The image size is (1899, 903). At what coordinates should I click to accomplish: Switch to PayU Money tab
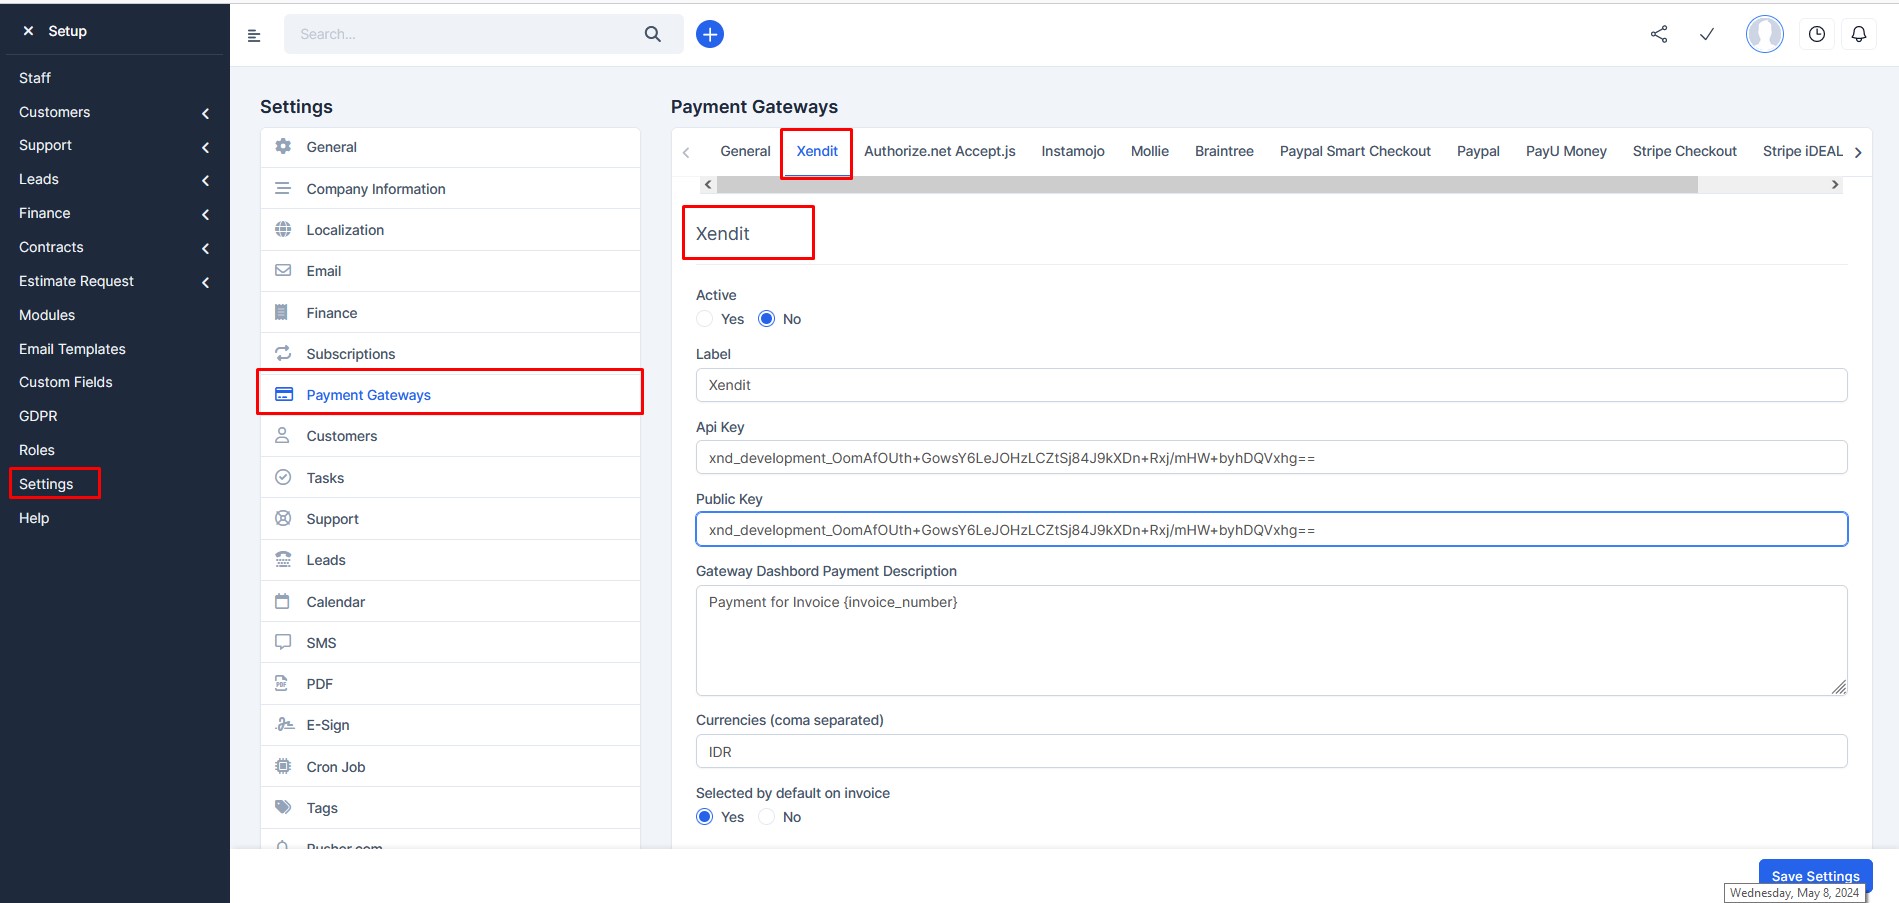point(1566,151)
